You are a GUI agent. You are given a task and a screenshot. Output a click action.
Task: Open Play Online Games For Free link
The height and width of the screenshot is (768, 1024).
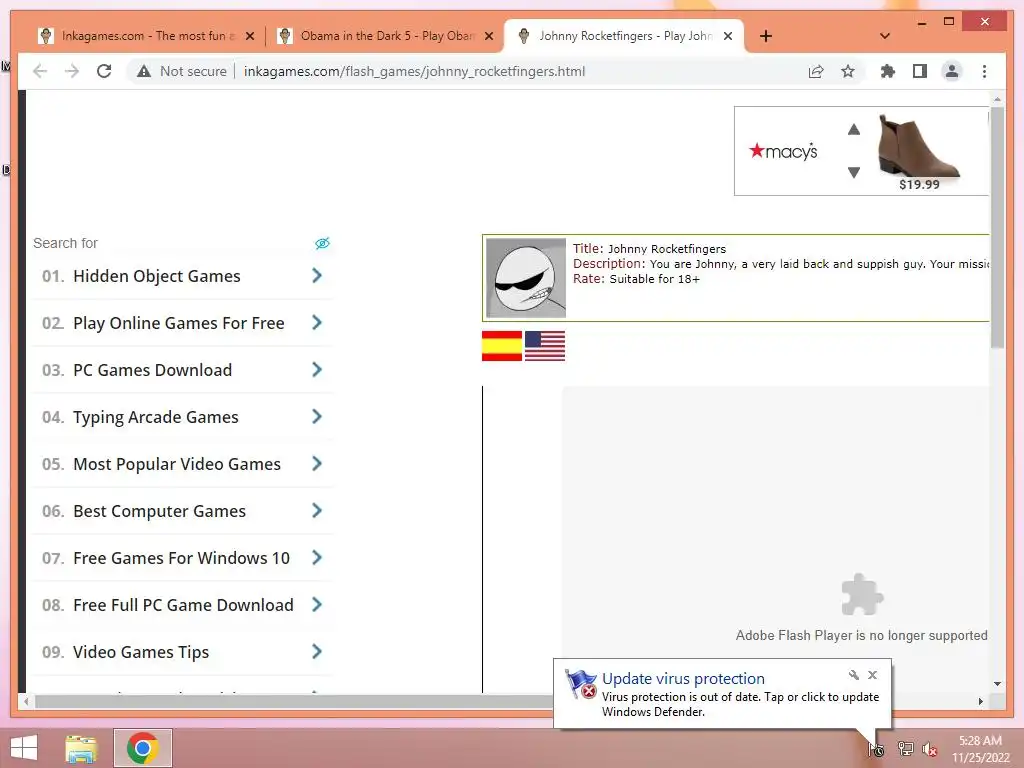point(179,323)
